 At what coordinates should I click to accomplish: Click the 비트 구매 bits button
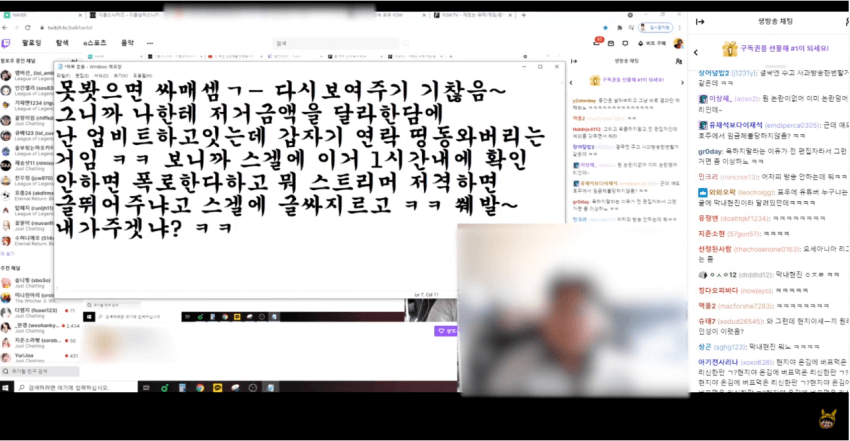coord(651,43)
